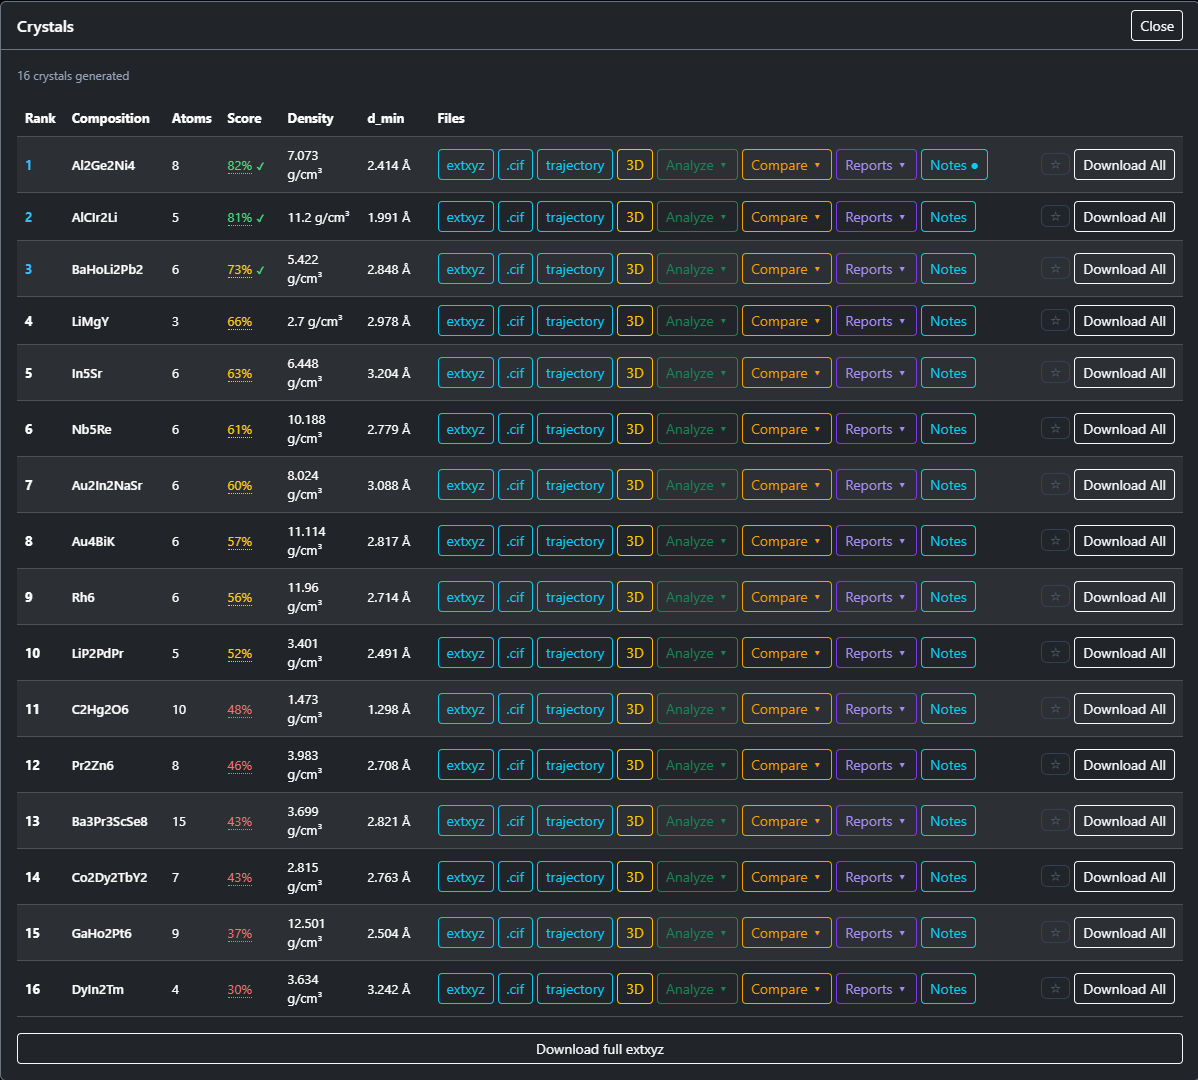Viewport: 1198px width, 1080px height.
Task: Expand Reports dropdown for DyIn2Tm
Action: [876, 989]
